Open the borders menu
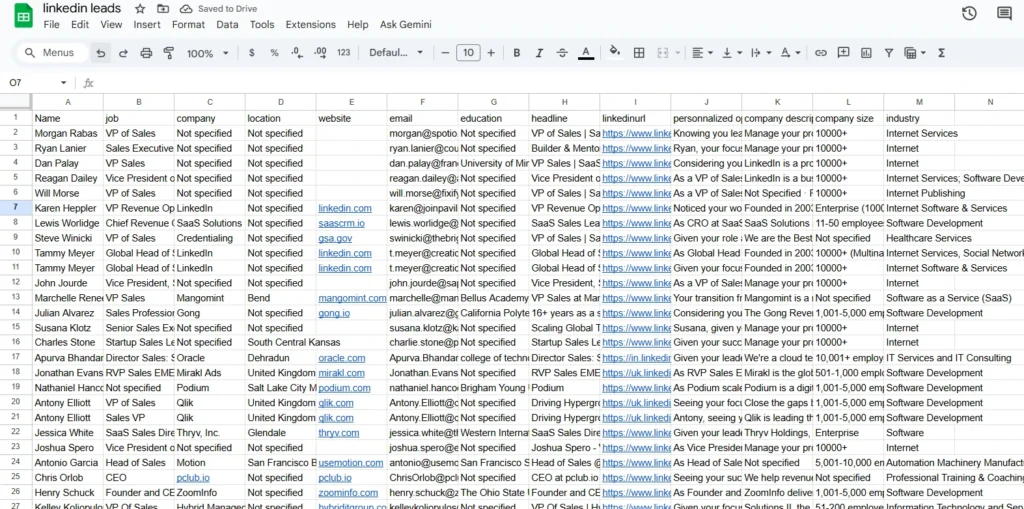 [639, 53]
